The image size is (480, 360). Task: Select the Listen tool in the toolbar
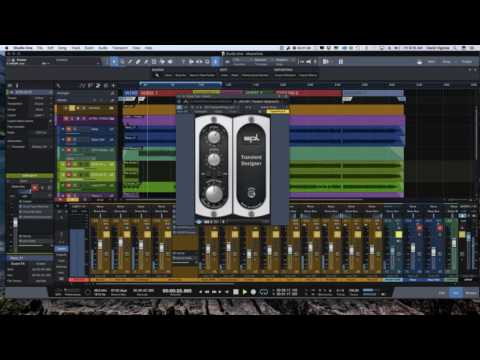(170, 62)
